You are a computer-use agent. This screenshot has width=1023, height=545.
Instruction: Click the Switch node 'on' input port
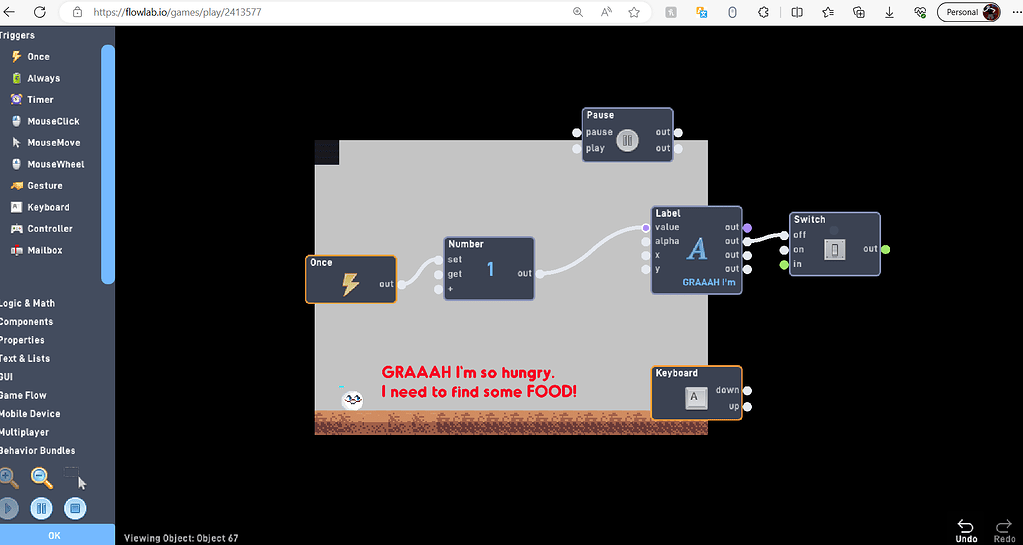tap(784, 250)
